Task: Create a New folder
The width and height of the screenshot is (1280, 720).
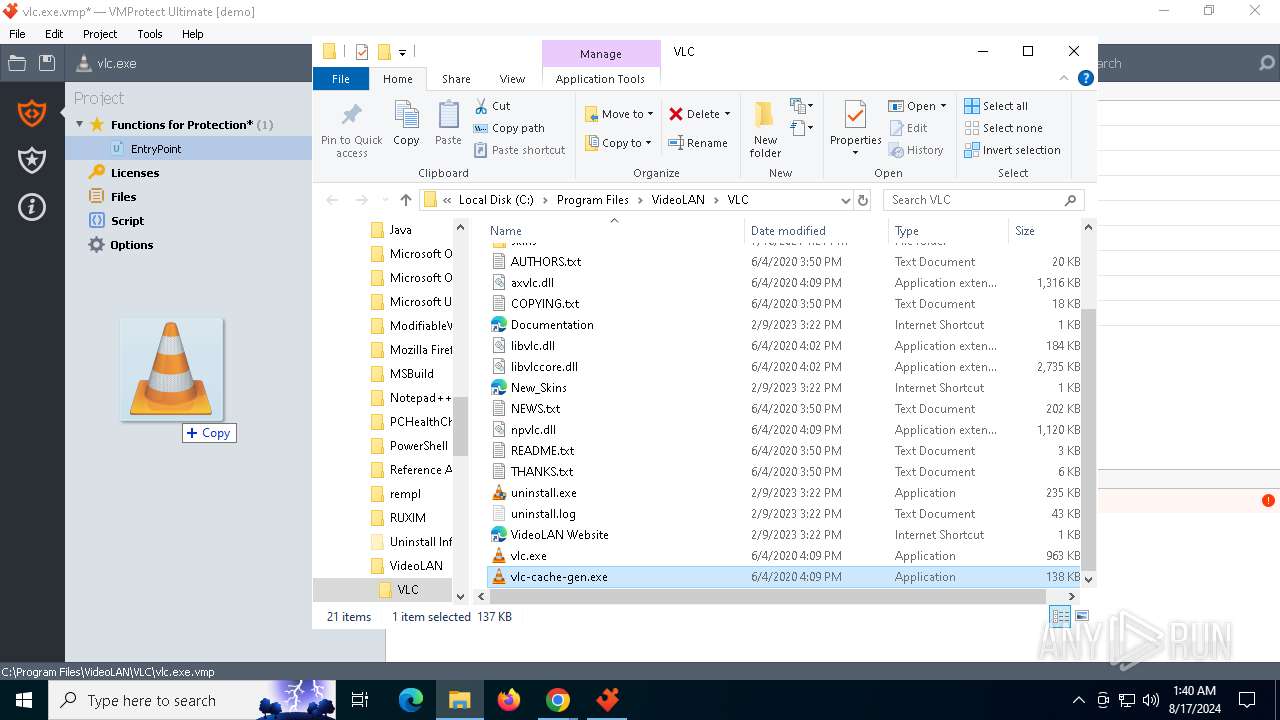Action: click(765, 129)
